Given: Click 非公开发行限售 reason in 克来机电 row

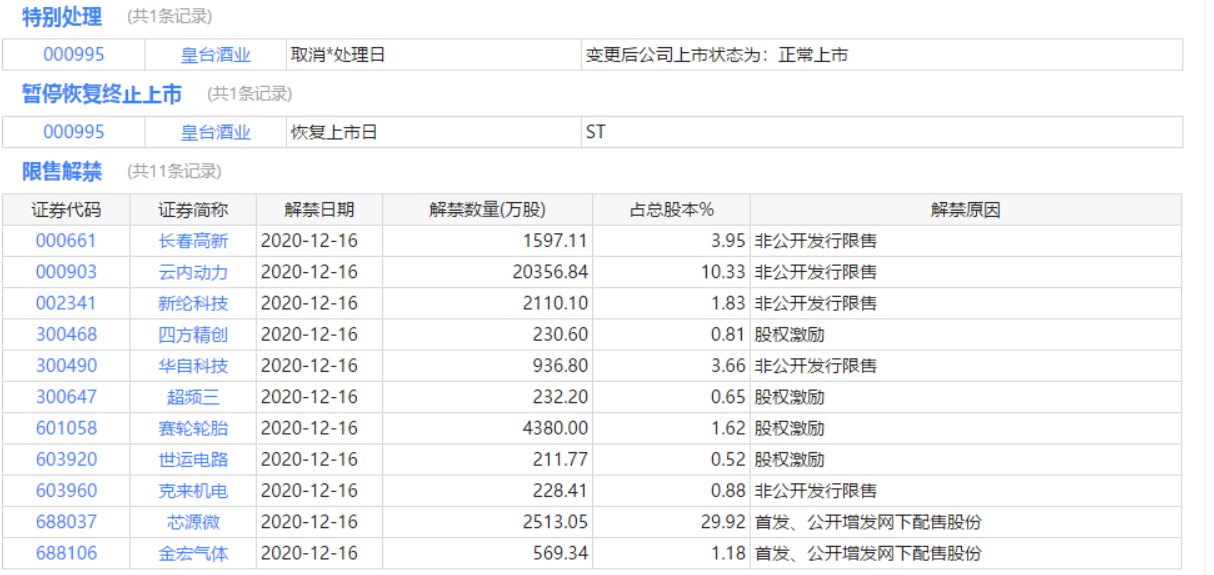Looking at the screenshot, I should coord(815,490).
